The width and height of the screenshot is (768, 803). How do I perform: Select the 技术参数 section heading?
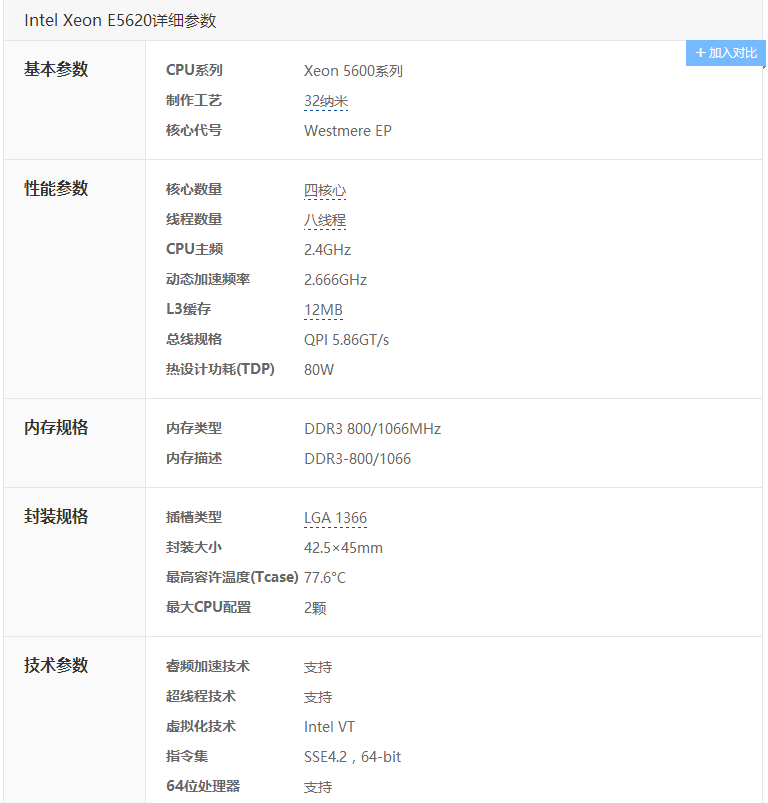click(x=56, y=665)
